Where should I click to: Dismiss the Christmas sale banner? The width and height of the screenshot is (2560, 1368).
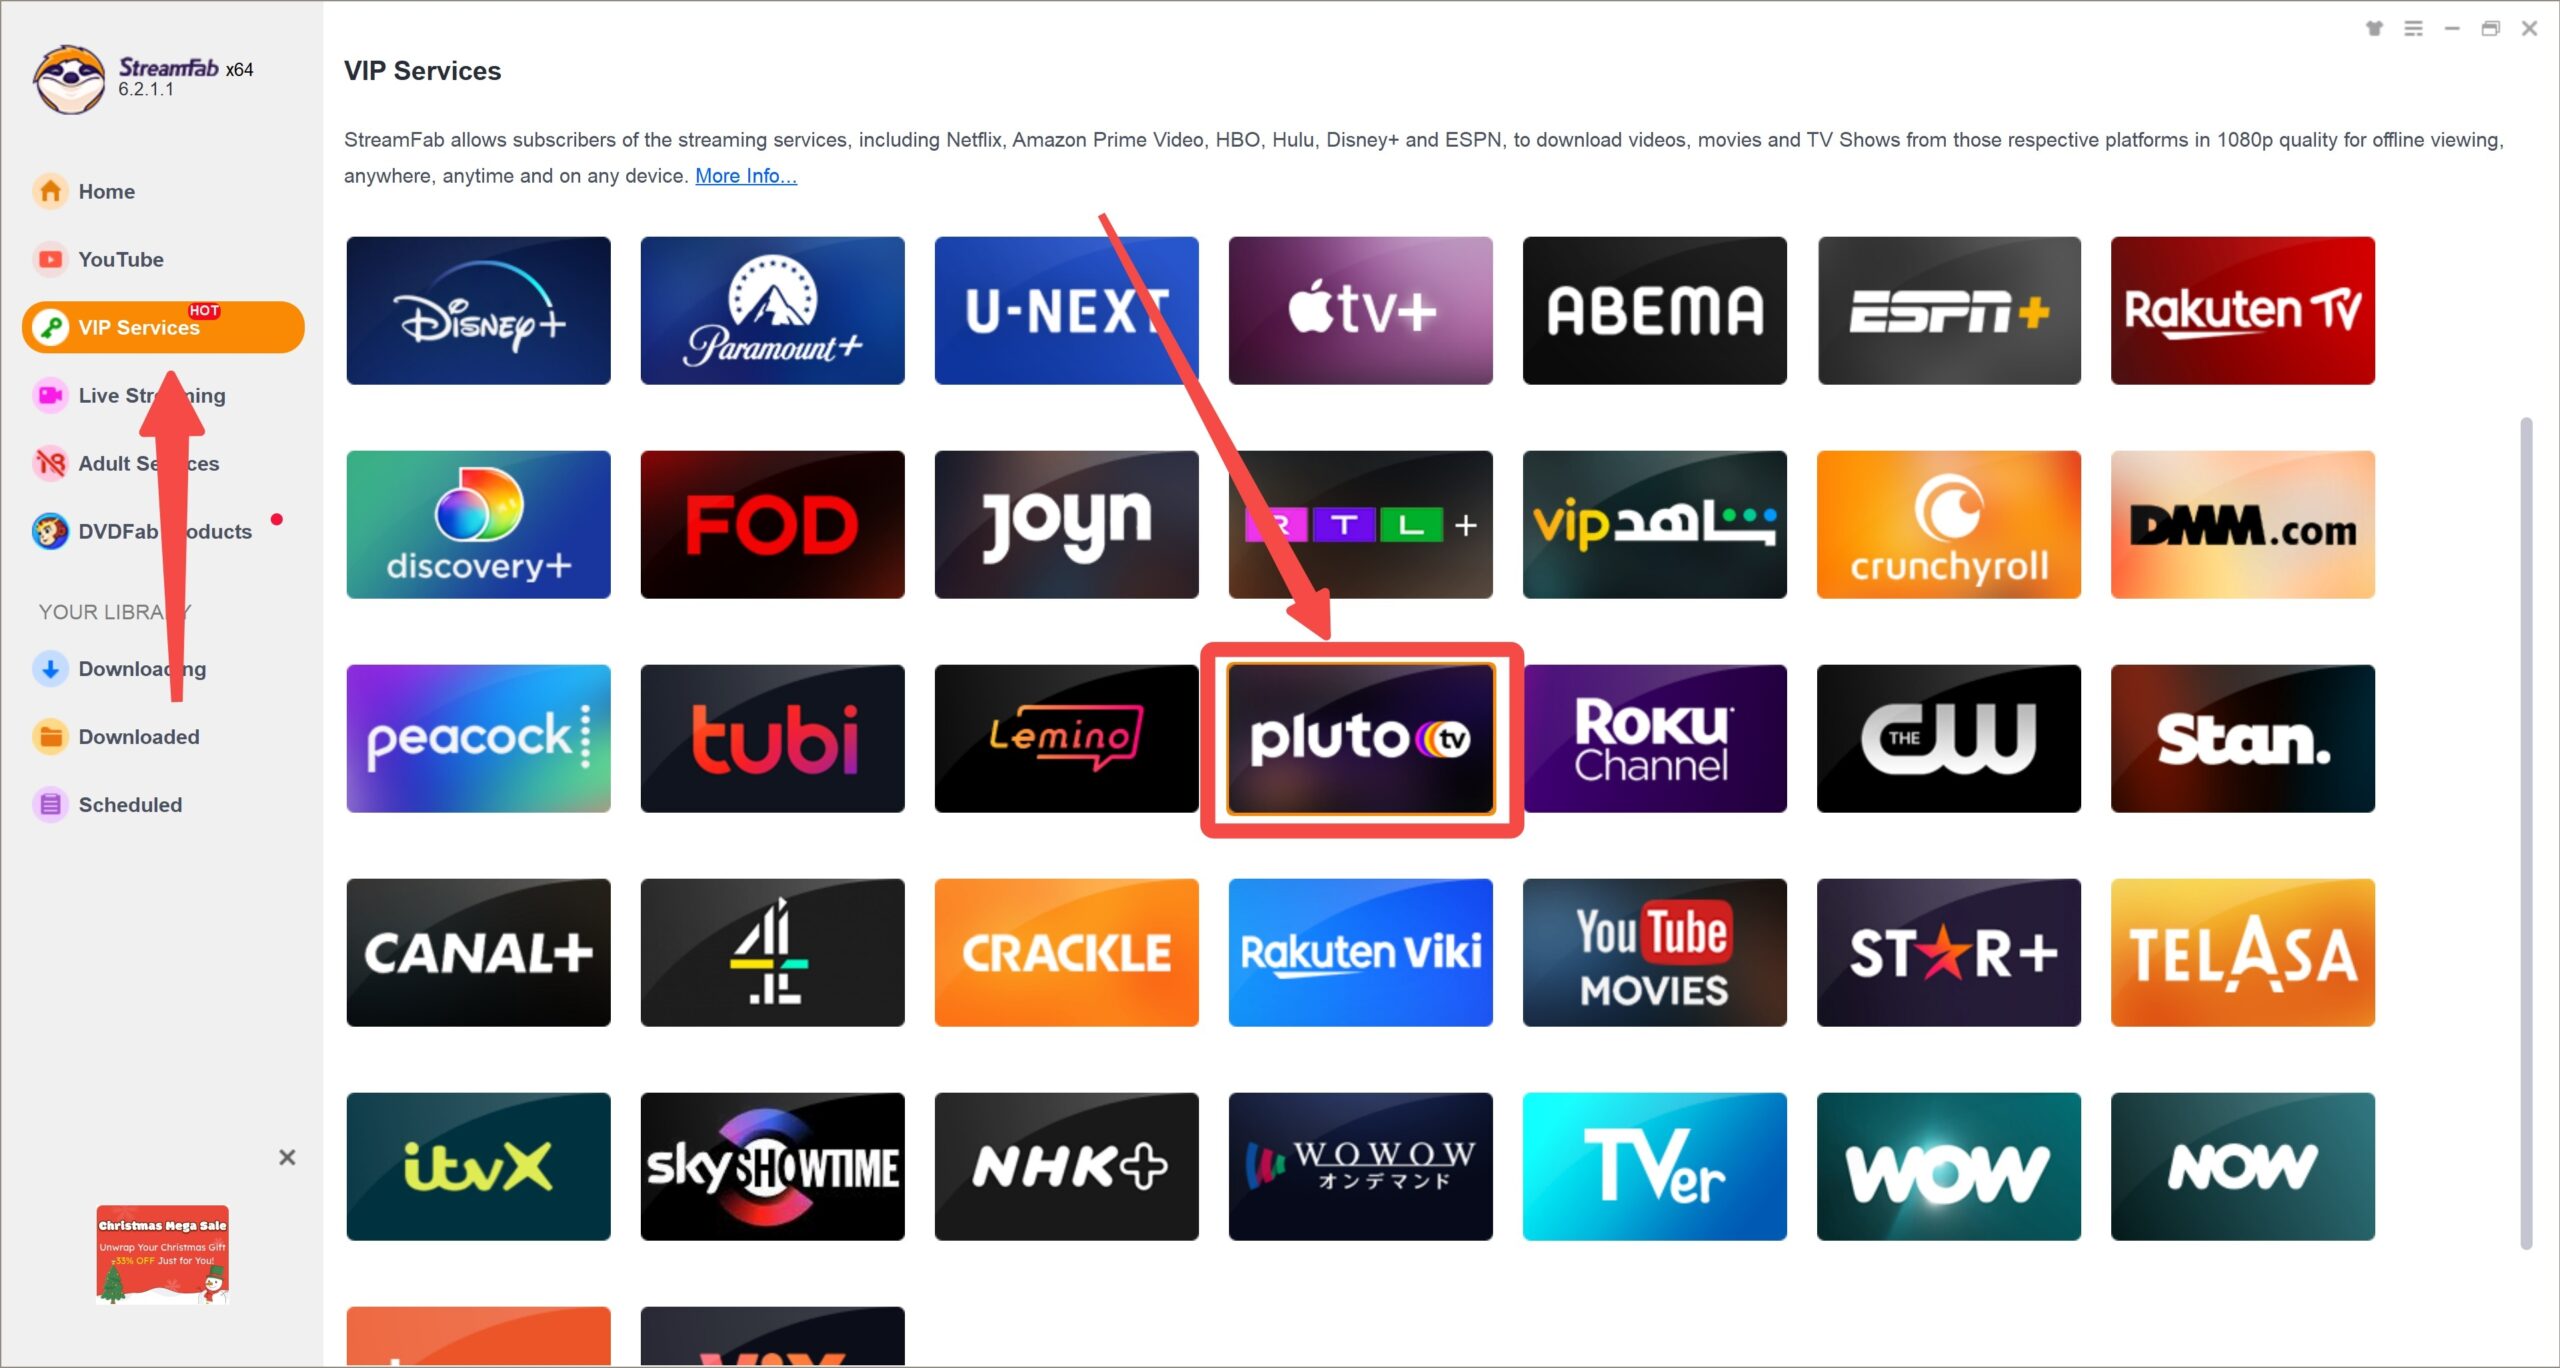[x=287, y=1157]
